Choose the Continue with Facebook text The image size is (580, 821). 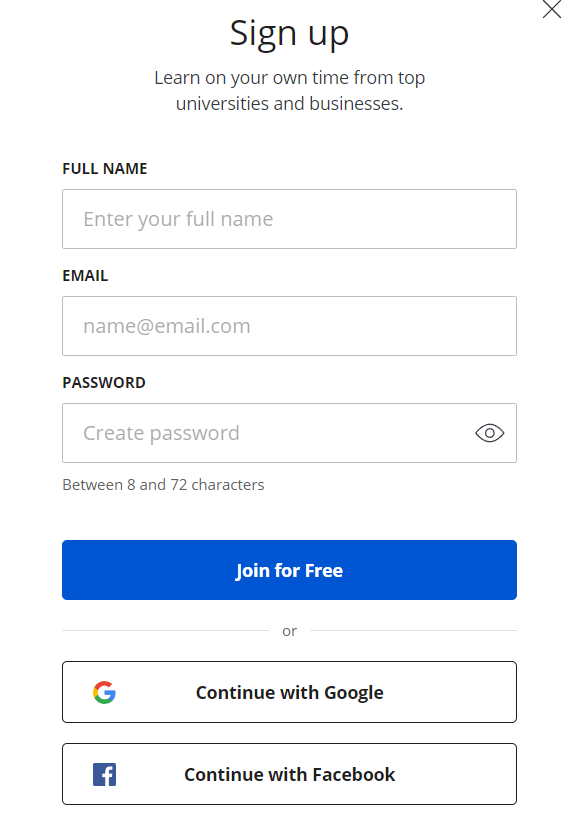click(289, 774)
